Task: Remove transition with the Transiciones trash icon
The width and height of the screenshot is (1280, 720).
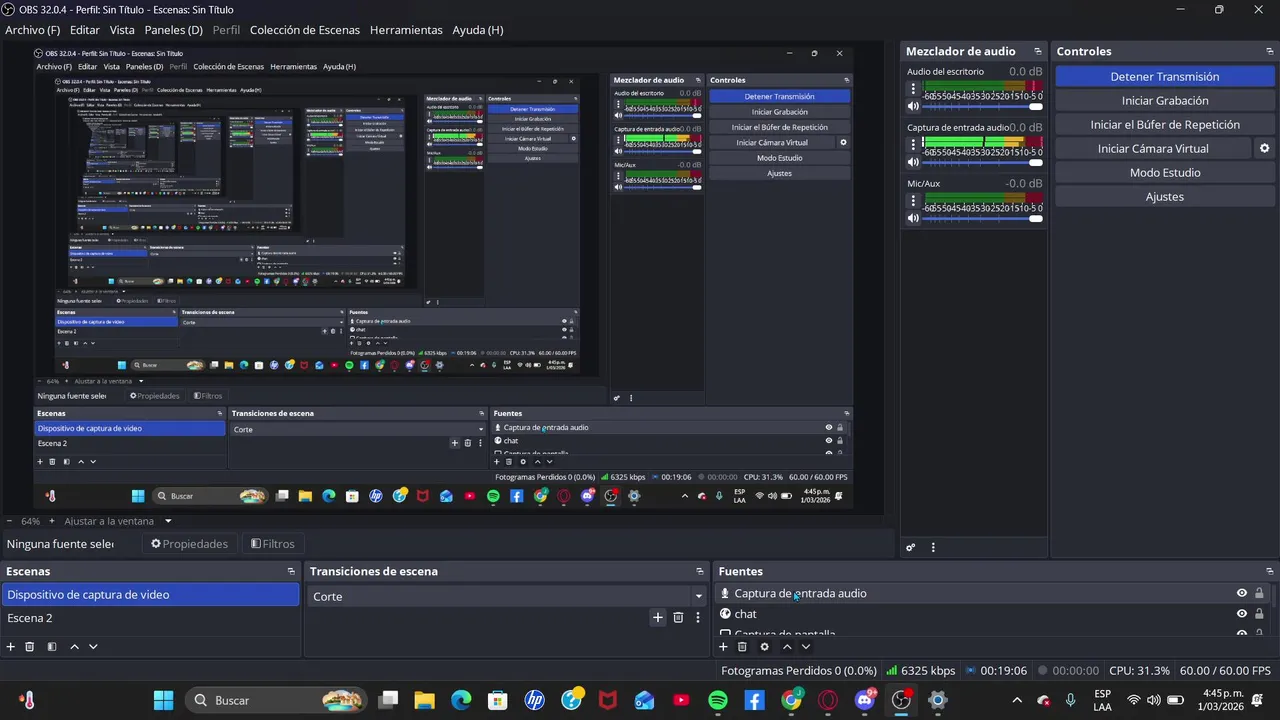Action: tap(678, 617)
